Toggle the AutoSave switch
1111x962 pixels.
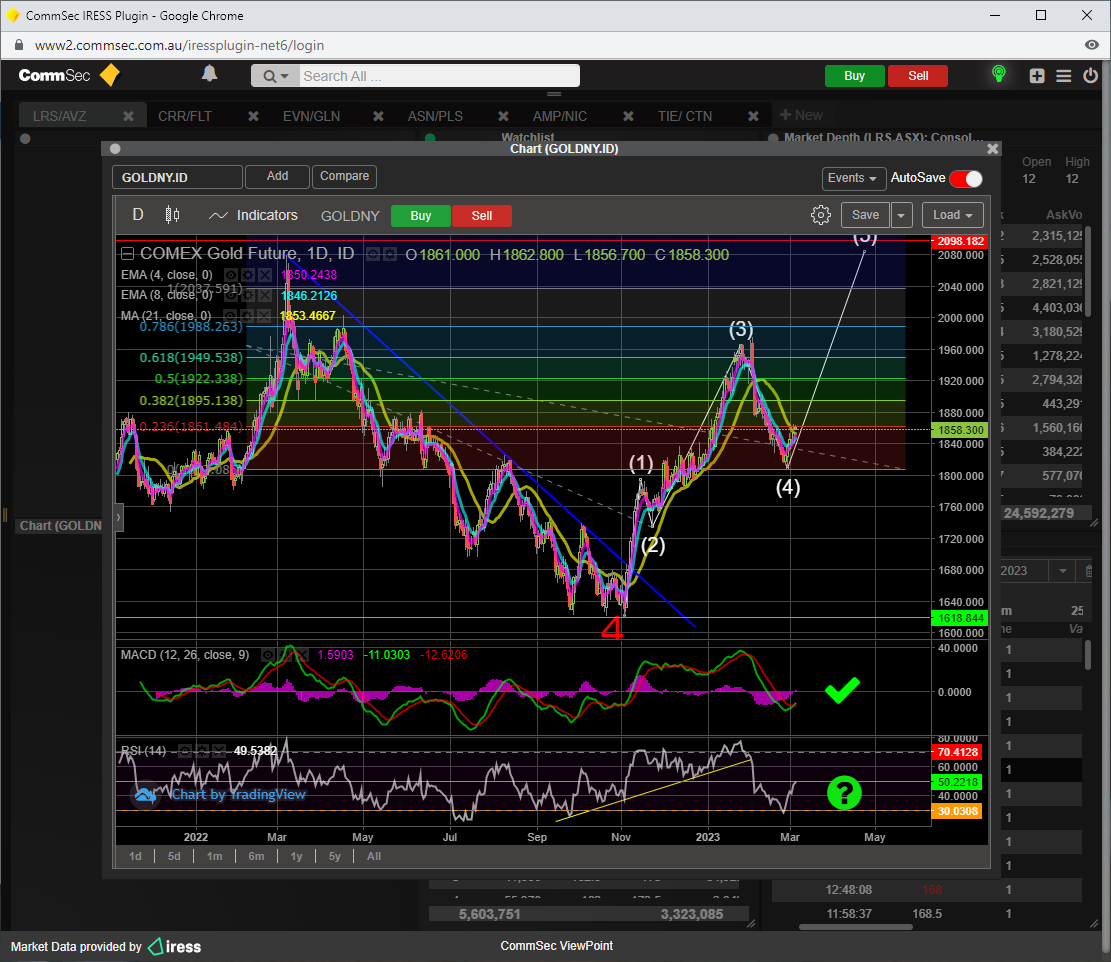click(966, 179)
